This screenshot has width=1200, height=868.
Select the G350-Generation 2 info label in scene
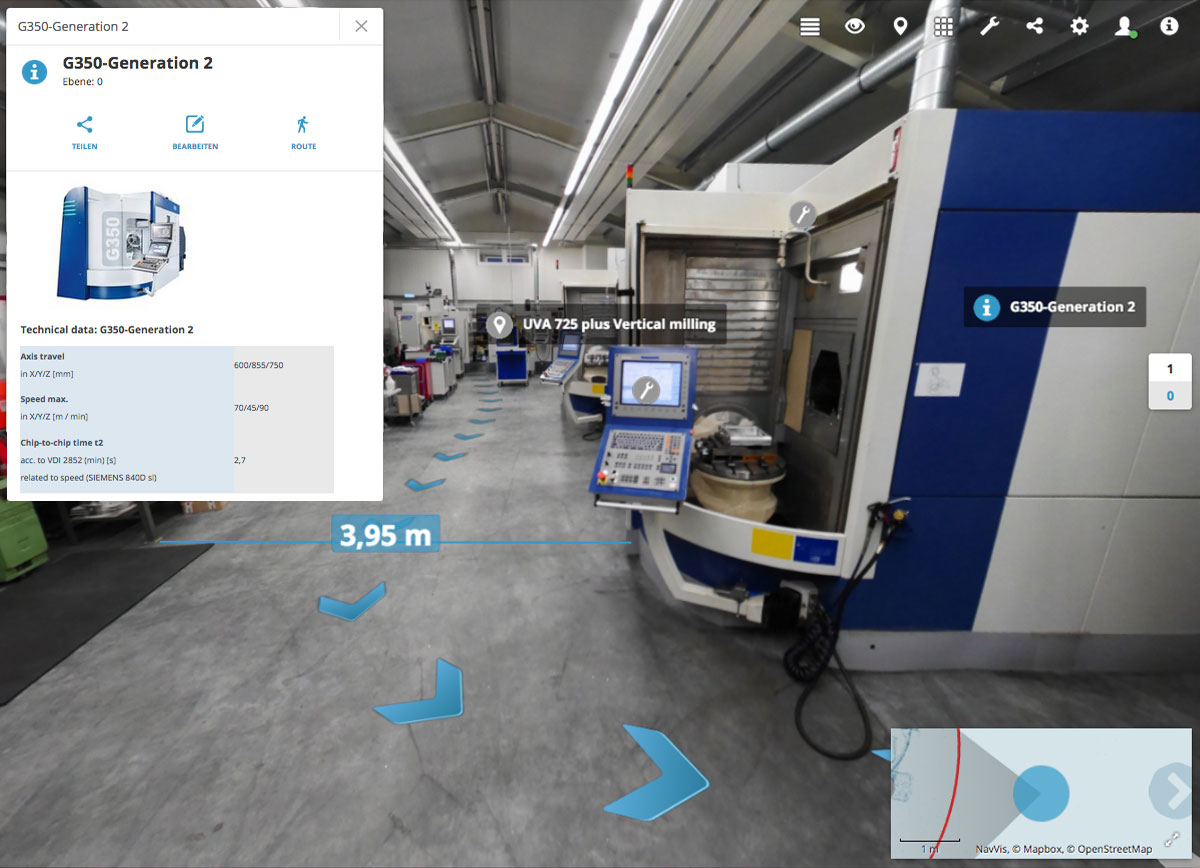[1055, 307]
